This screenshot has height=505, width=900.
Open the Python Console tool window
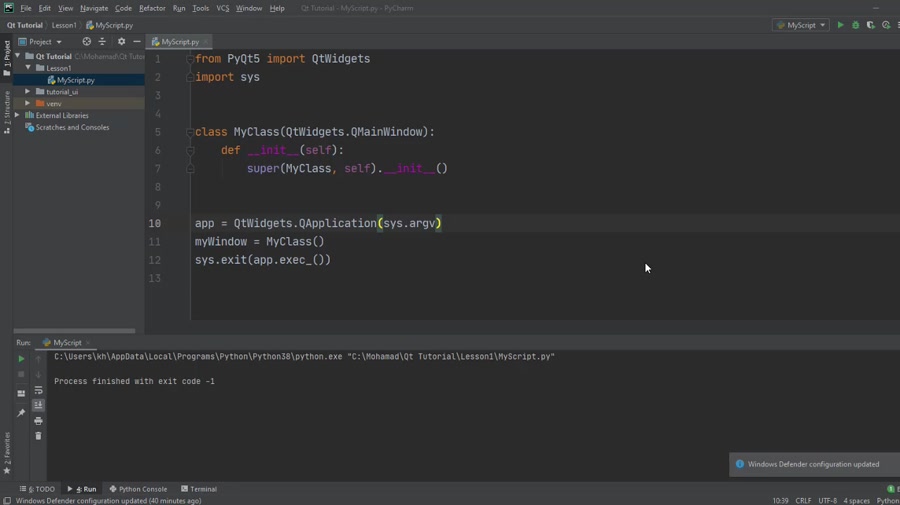tap(138, 489)
